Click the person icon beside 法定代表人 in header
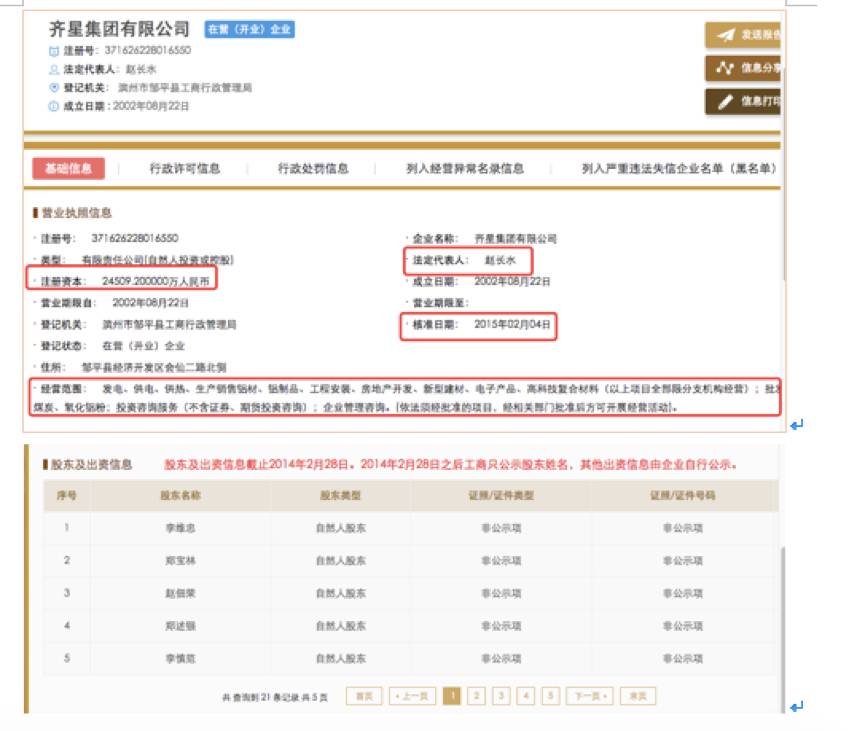 54,70
